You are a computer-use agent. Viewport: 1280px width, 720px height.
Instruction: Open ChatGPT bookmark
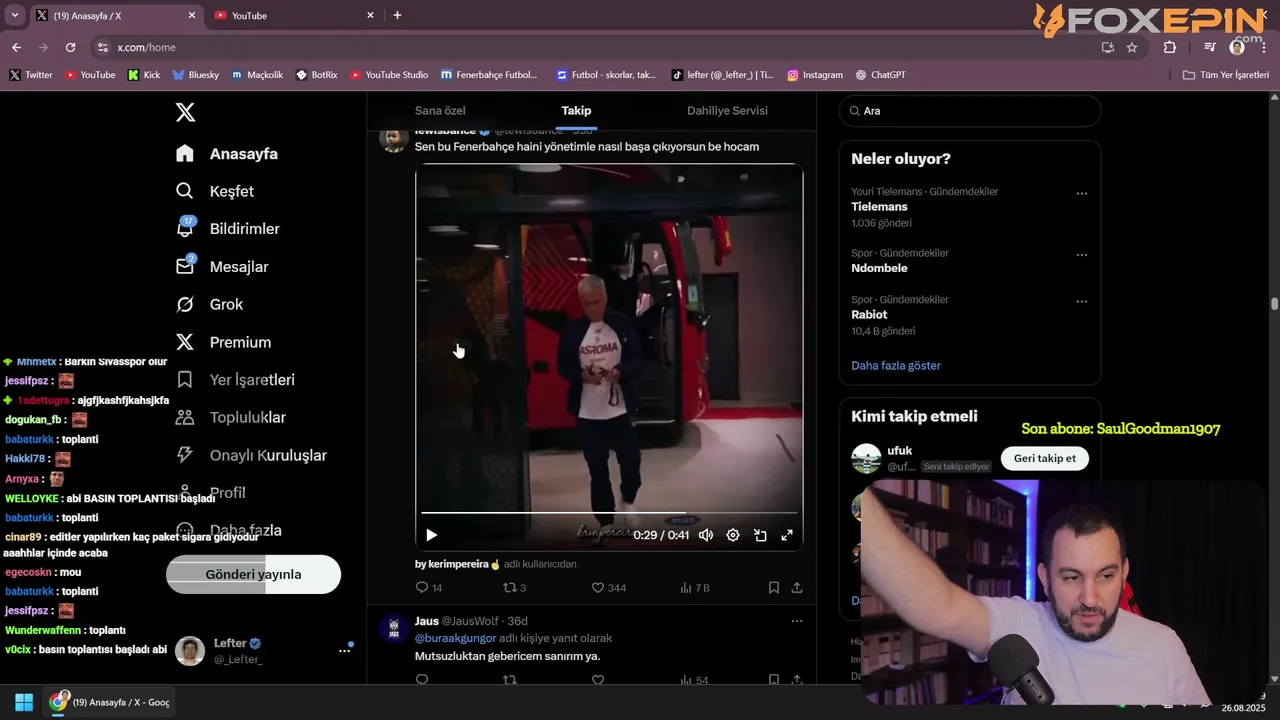[x=881, y=74]
